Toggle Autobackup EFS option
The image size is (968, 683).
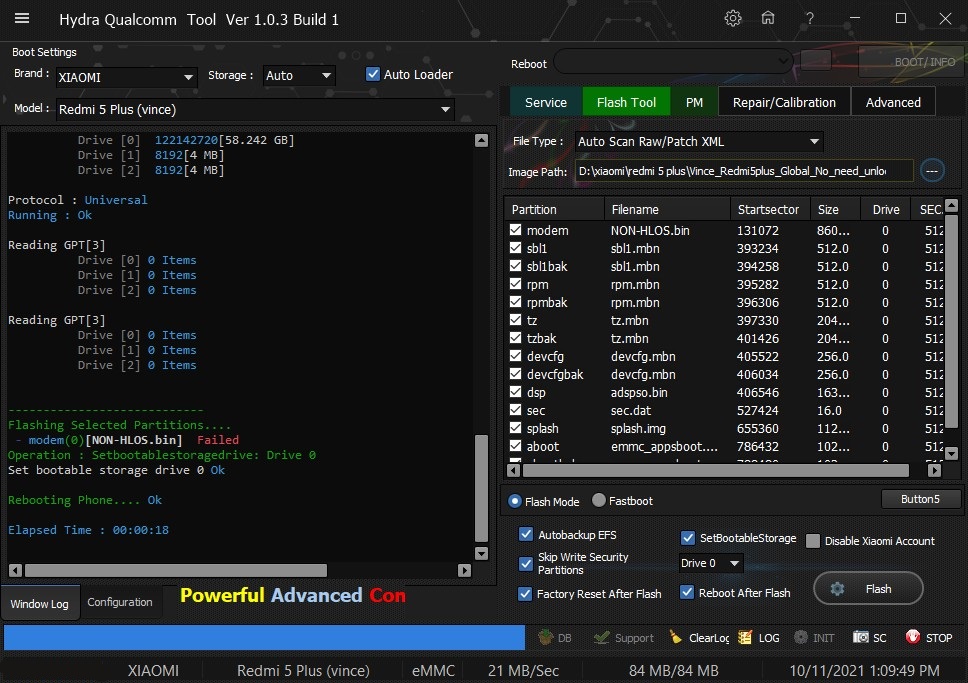point(526,534)
